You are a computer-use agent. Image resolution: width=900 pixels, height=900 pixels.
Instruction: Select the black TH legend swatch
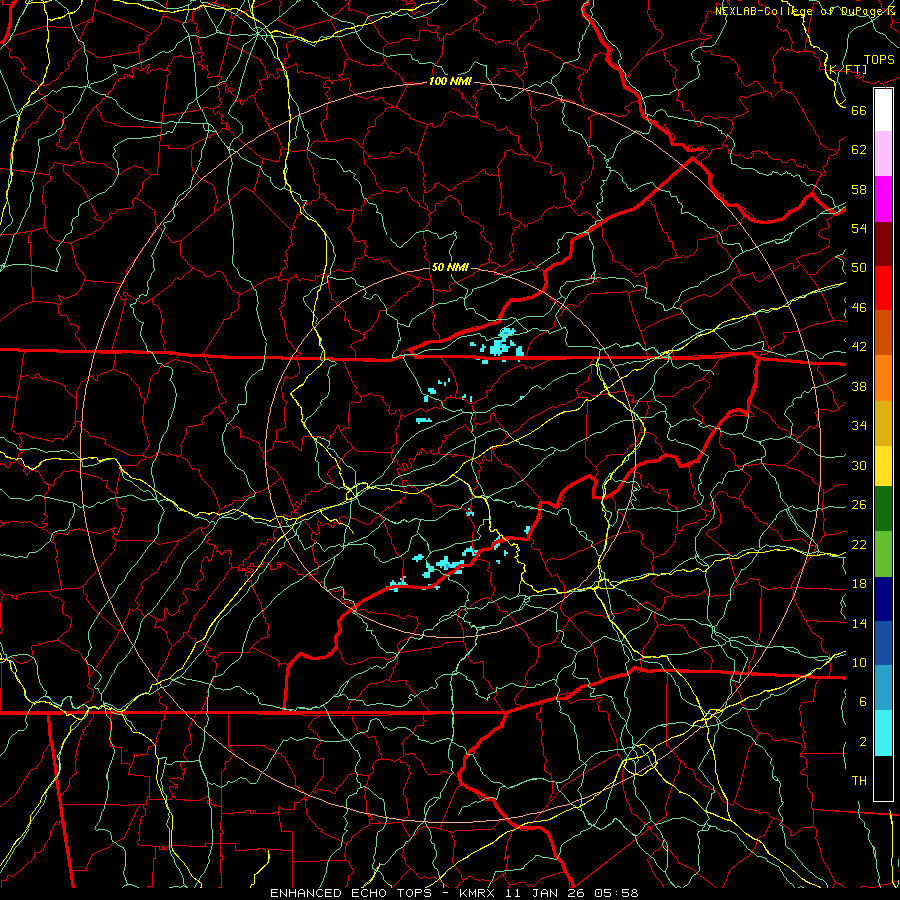[x=883, y=778]
